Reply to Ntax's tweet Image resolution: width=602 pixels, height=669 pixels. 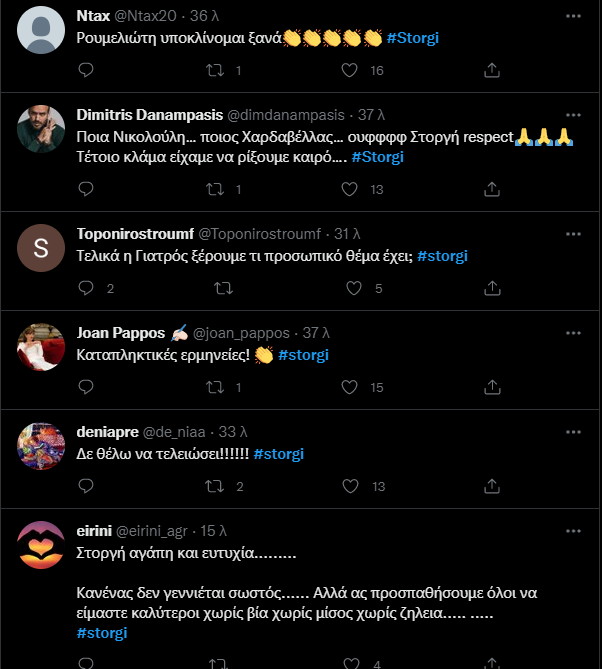point(86,70)
